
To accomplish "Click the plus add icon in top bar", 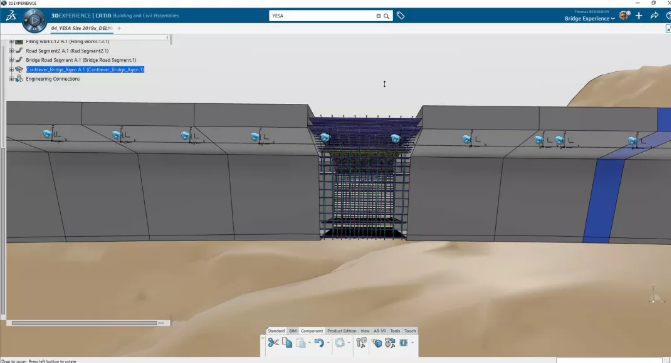I will pyautogui.click(x=639, y=16).
